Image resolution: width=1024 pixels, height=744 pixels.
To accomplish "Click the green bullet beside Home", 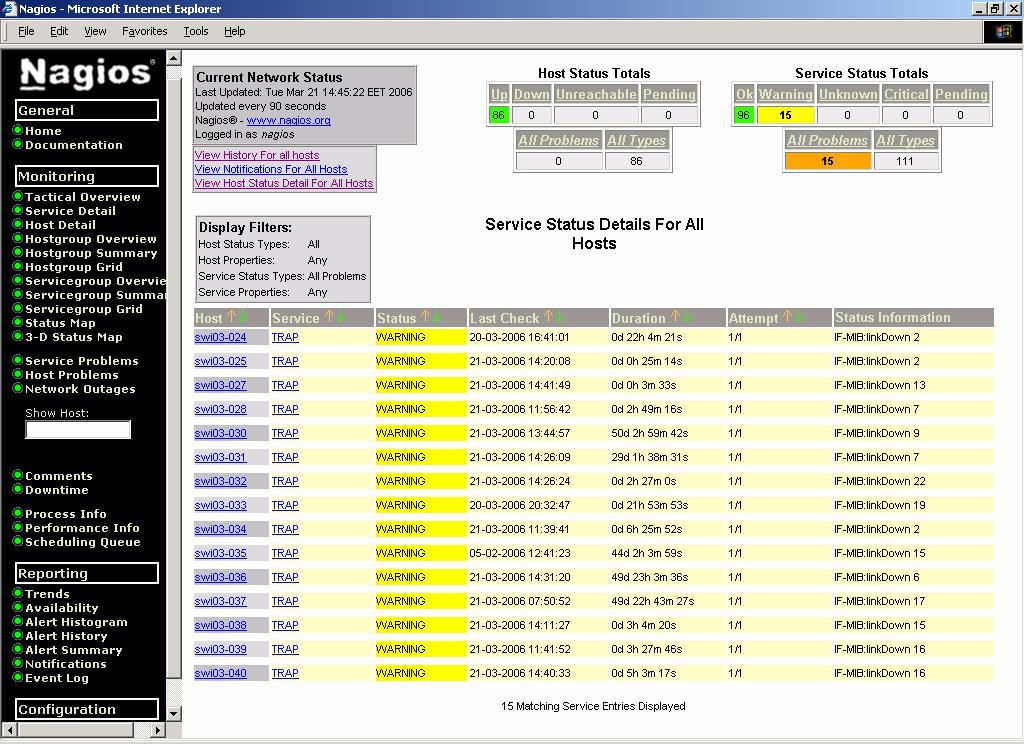I will pyautogui.click(x=18, y=130).
